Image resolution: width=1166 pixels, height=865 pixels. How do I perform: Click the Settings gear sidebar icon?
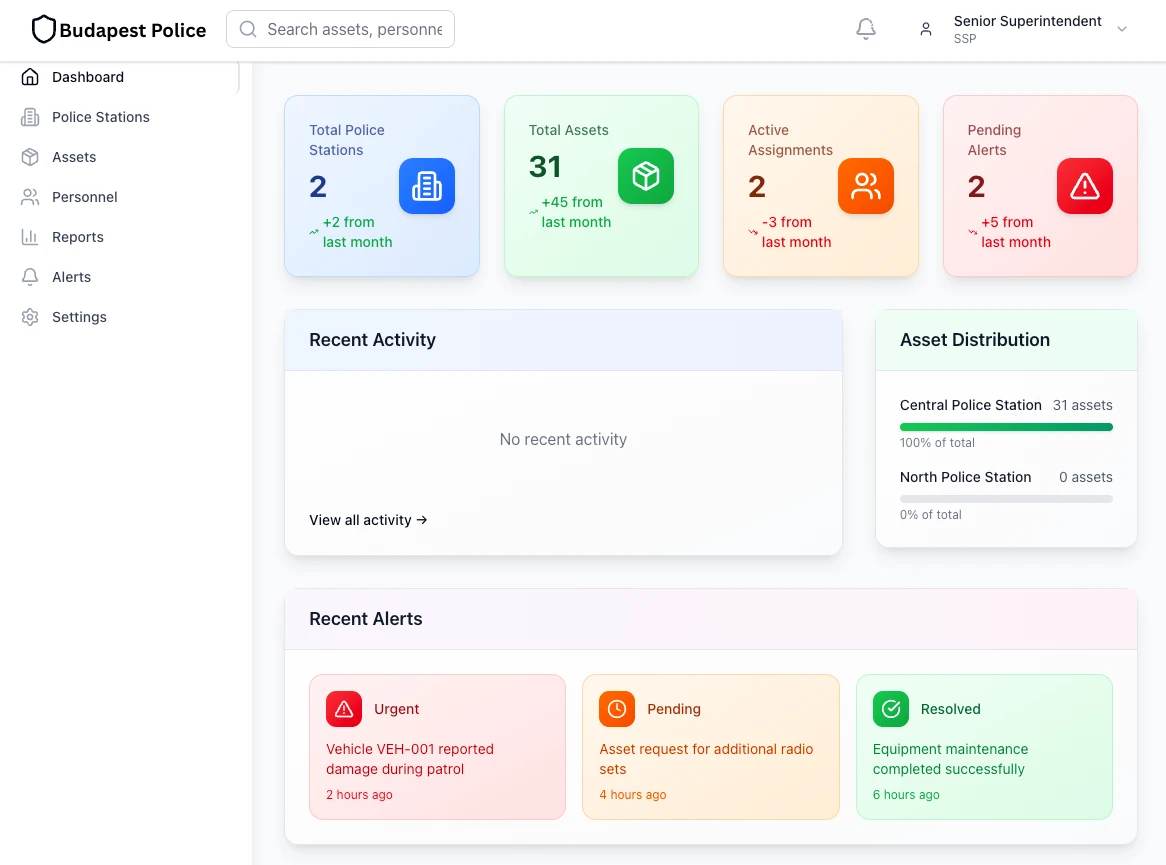30,317
